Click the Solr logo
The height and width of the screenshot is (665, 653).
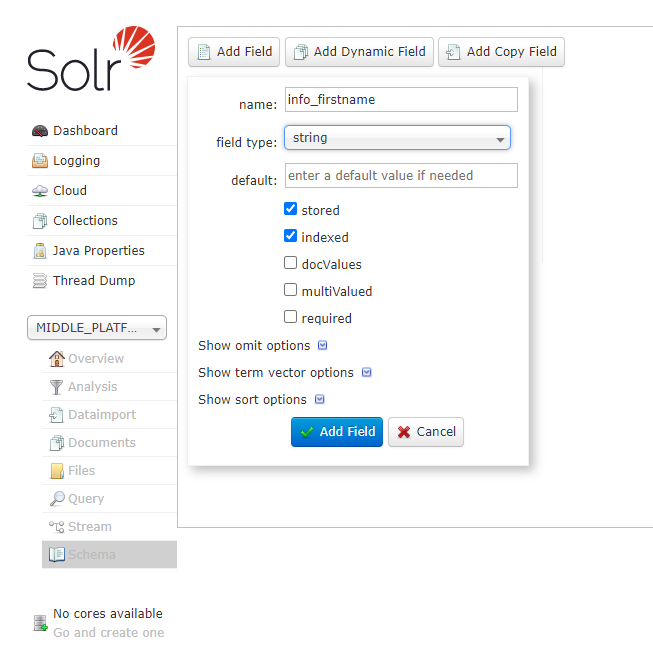tap(91, 59)
